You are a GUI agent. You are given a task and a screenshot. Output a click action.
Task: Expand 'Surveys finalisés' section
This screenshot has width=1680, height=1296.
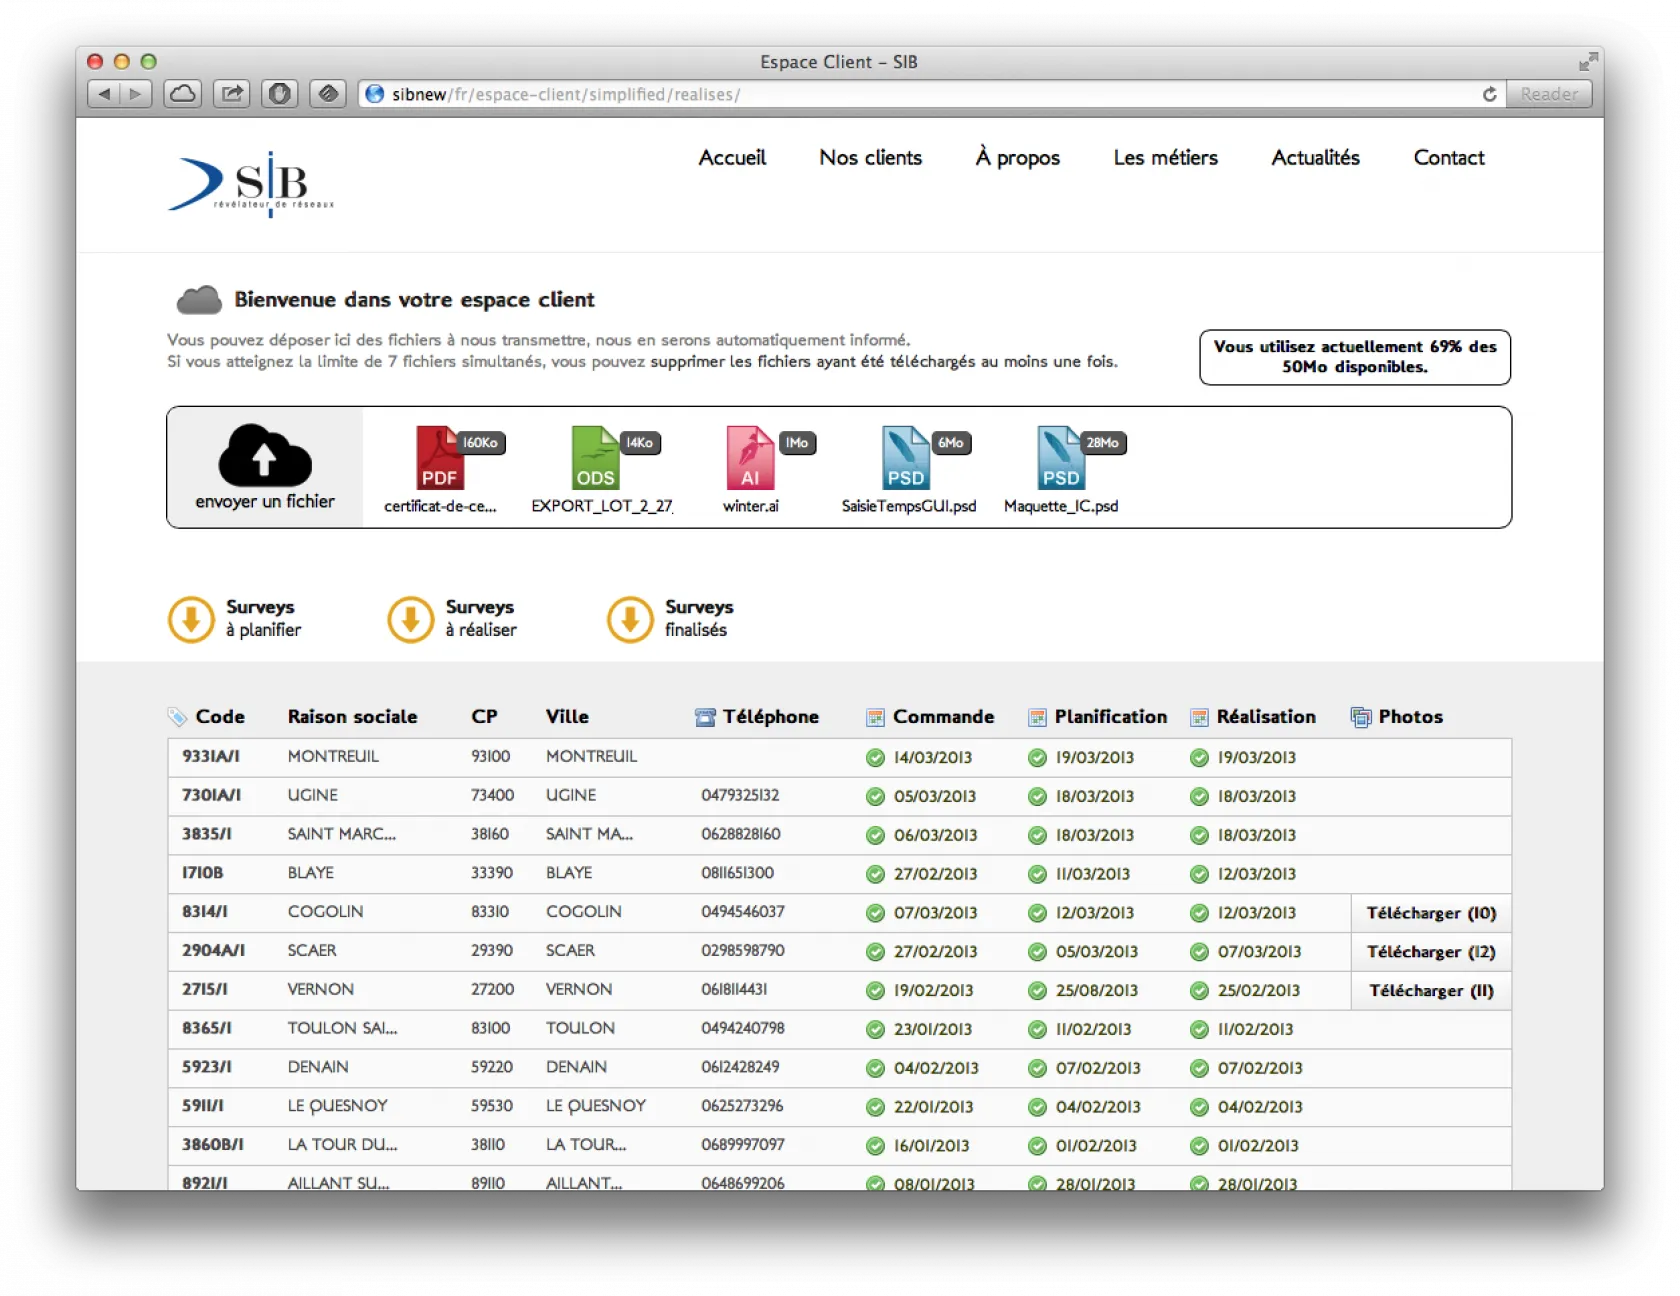click(630, 619)
